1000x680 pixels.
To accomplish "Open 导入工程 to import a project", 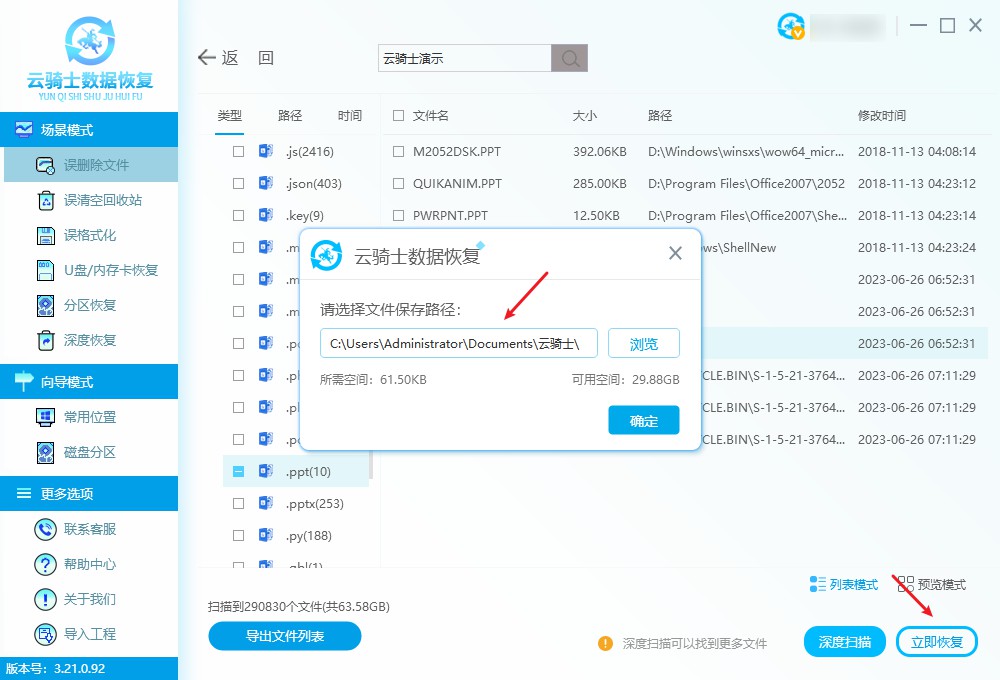I will (90, 633).
